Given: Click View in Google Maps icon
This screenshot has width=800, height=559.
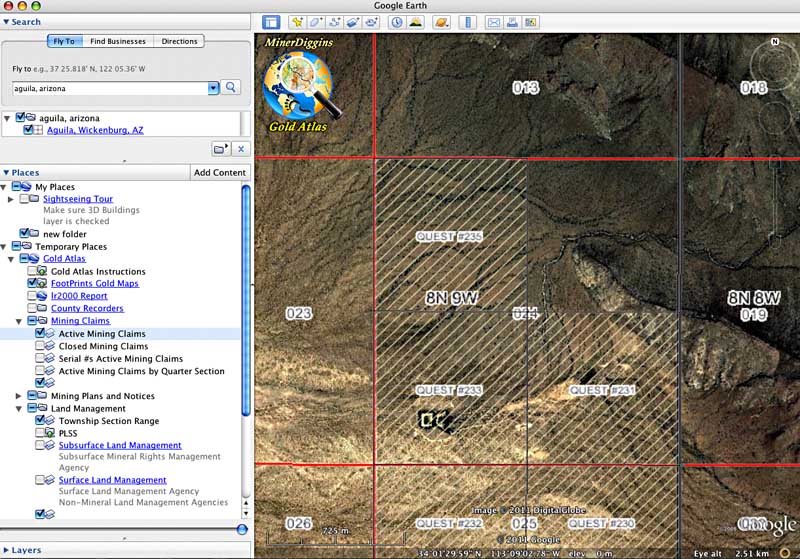Looking at the screenshot, I should click(531, 22).
